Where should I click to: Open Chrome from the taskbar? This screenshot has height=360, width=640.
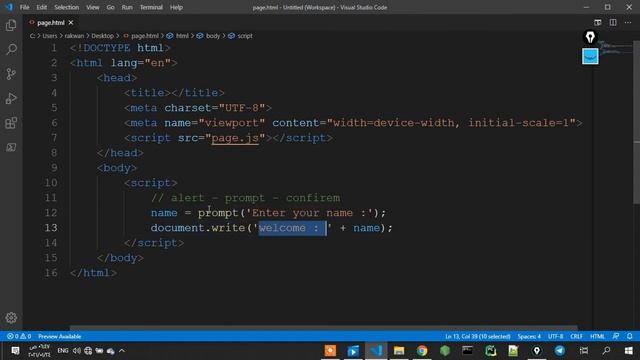[x=422, y=351]
